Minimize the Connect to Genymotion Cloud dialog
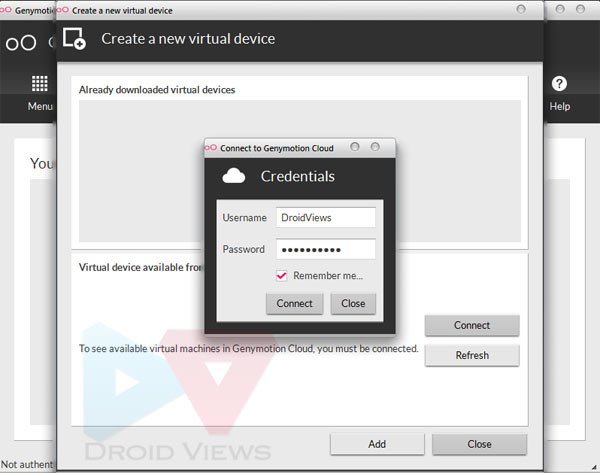600x473 pixels. click(355, 147)
